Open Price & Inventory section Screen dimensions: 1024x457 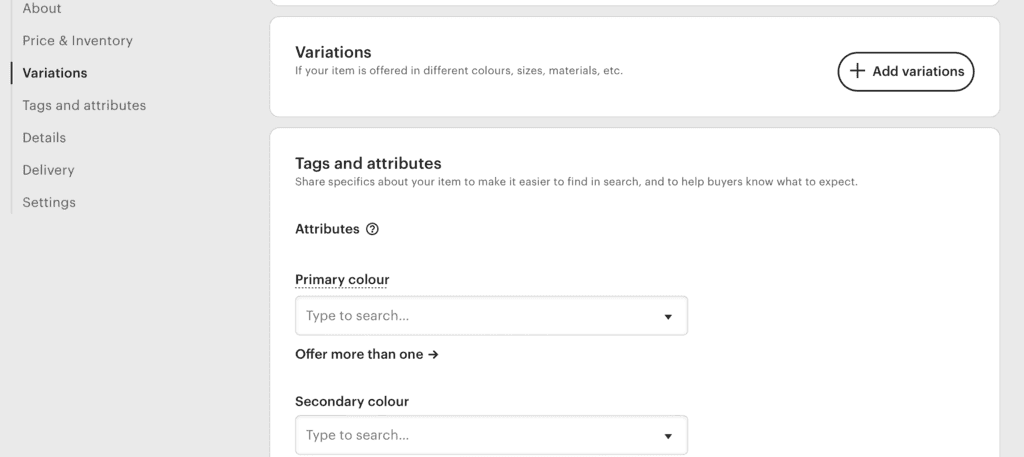click(x=77, y=41)
